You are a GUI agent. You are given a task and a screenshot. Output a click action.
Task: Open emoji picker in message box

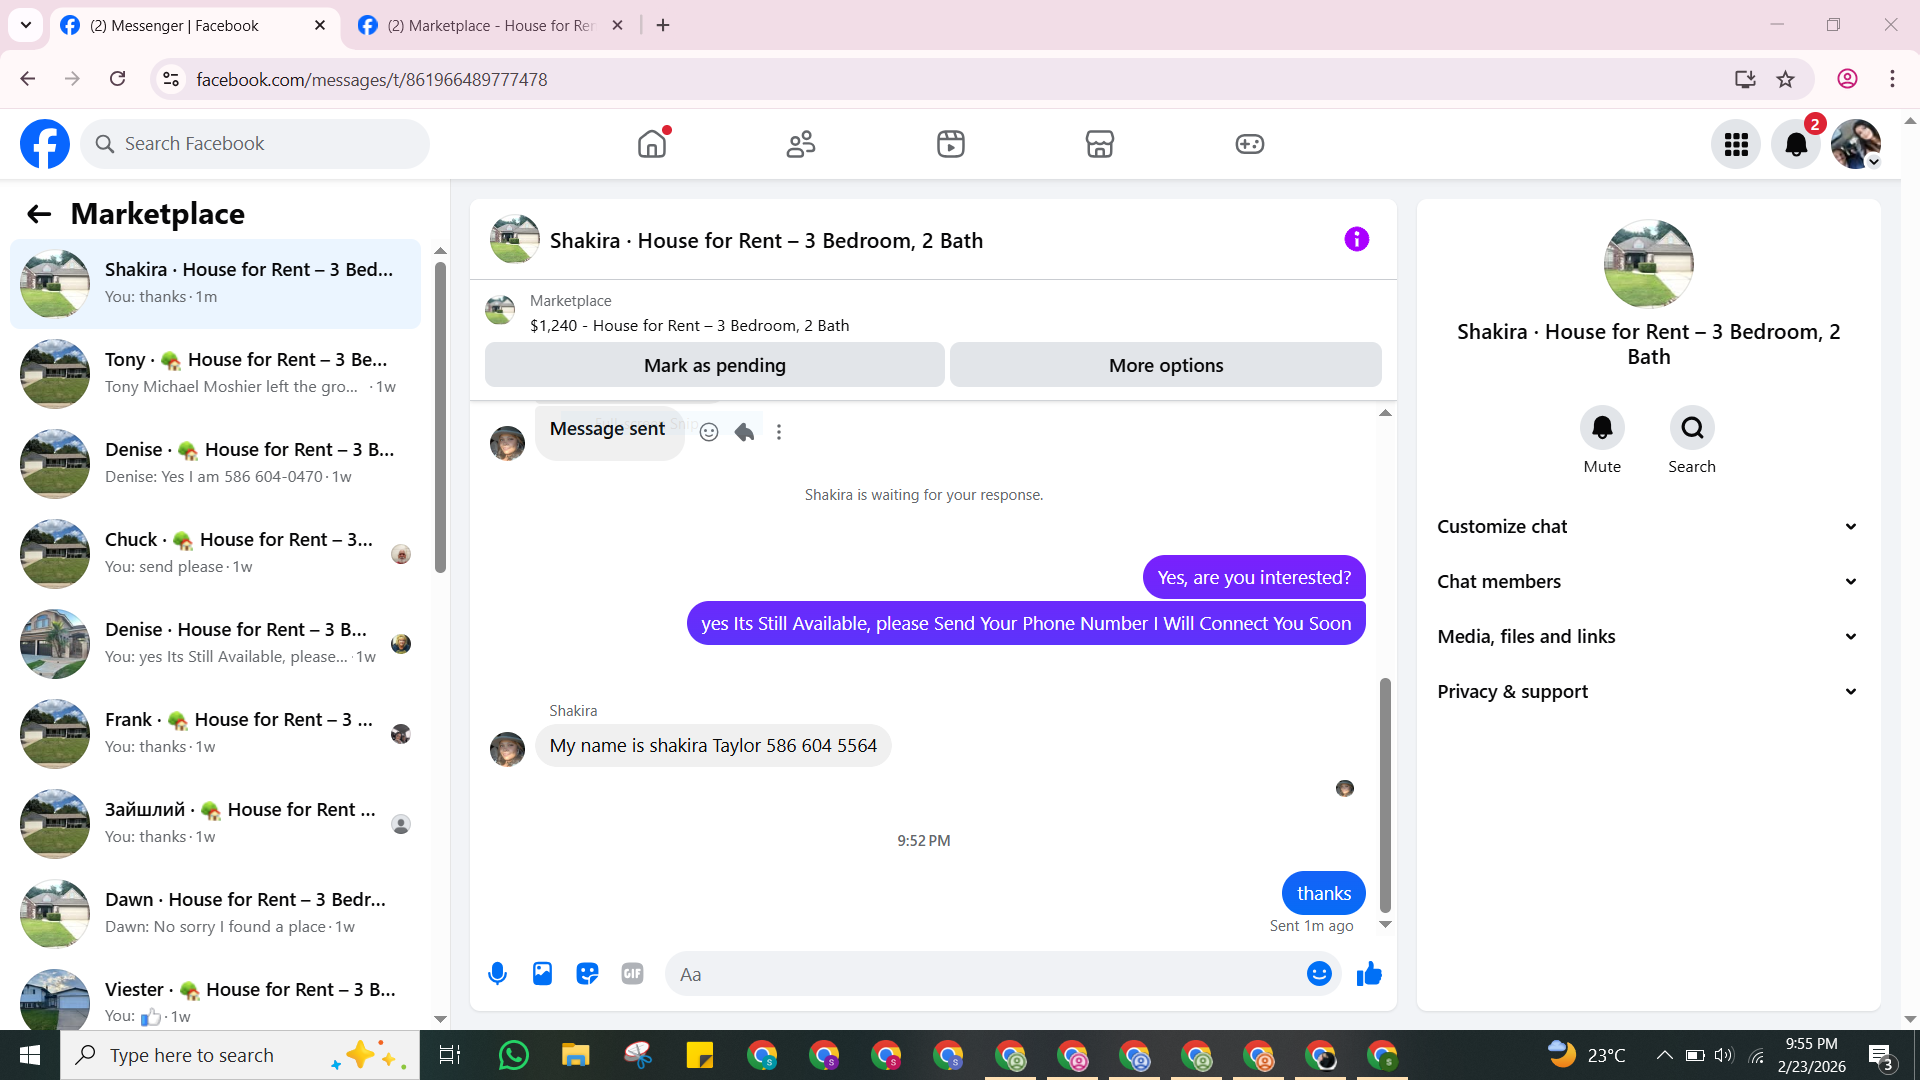pyautogui.click(x=1319, y=974)
